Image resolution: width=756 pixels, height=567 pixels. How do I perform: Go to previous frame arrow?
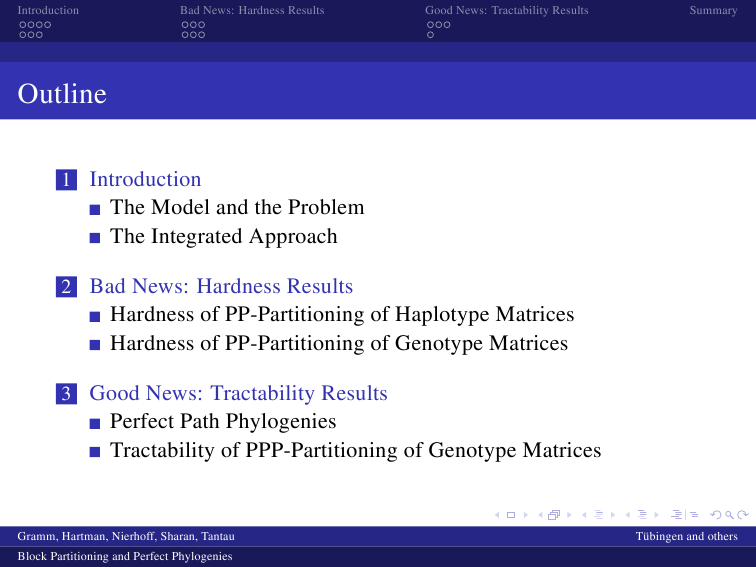(x=540, y=515)
